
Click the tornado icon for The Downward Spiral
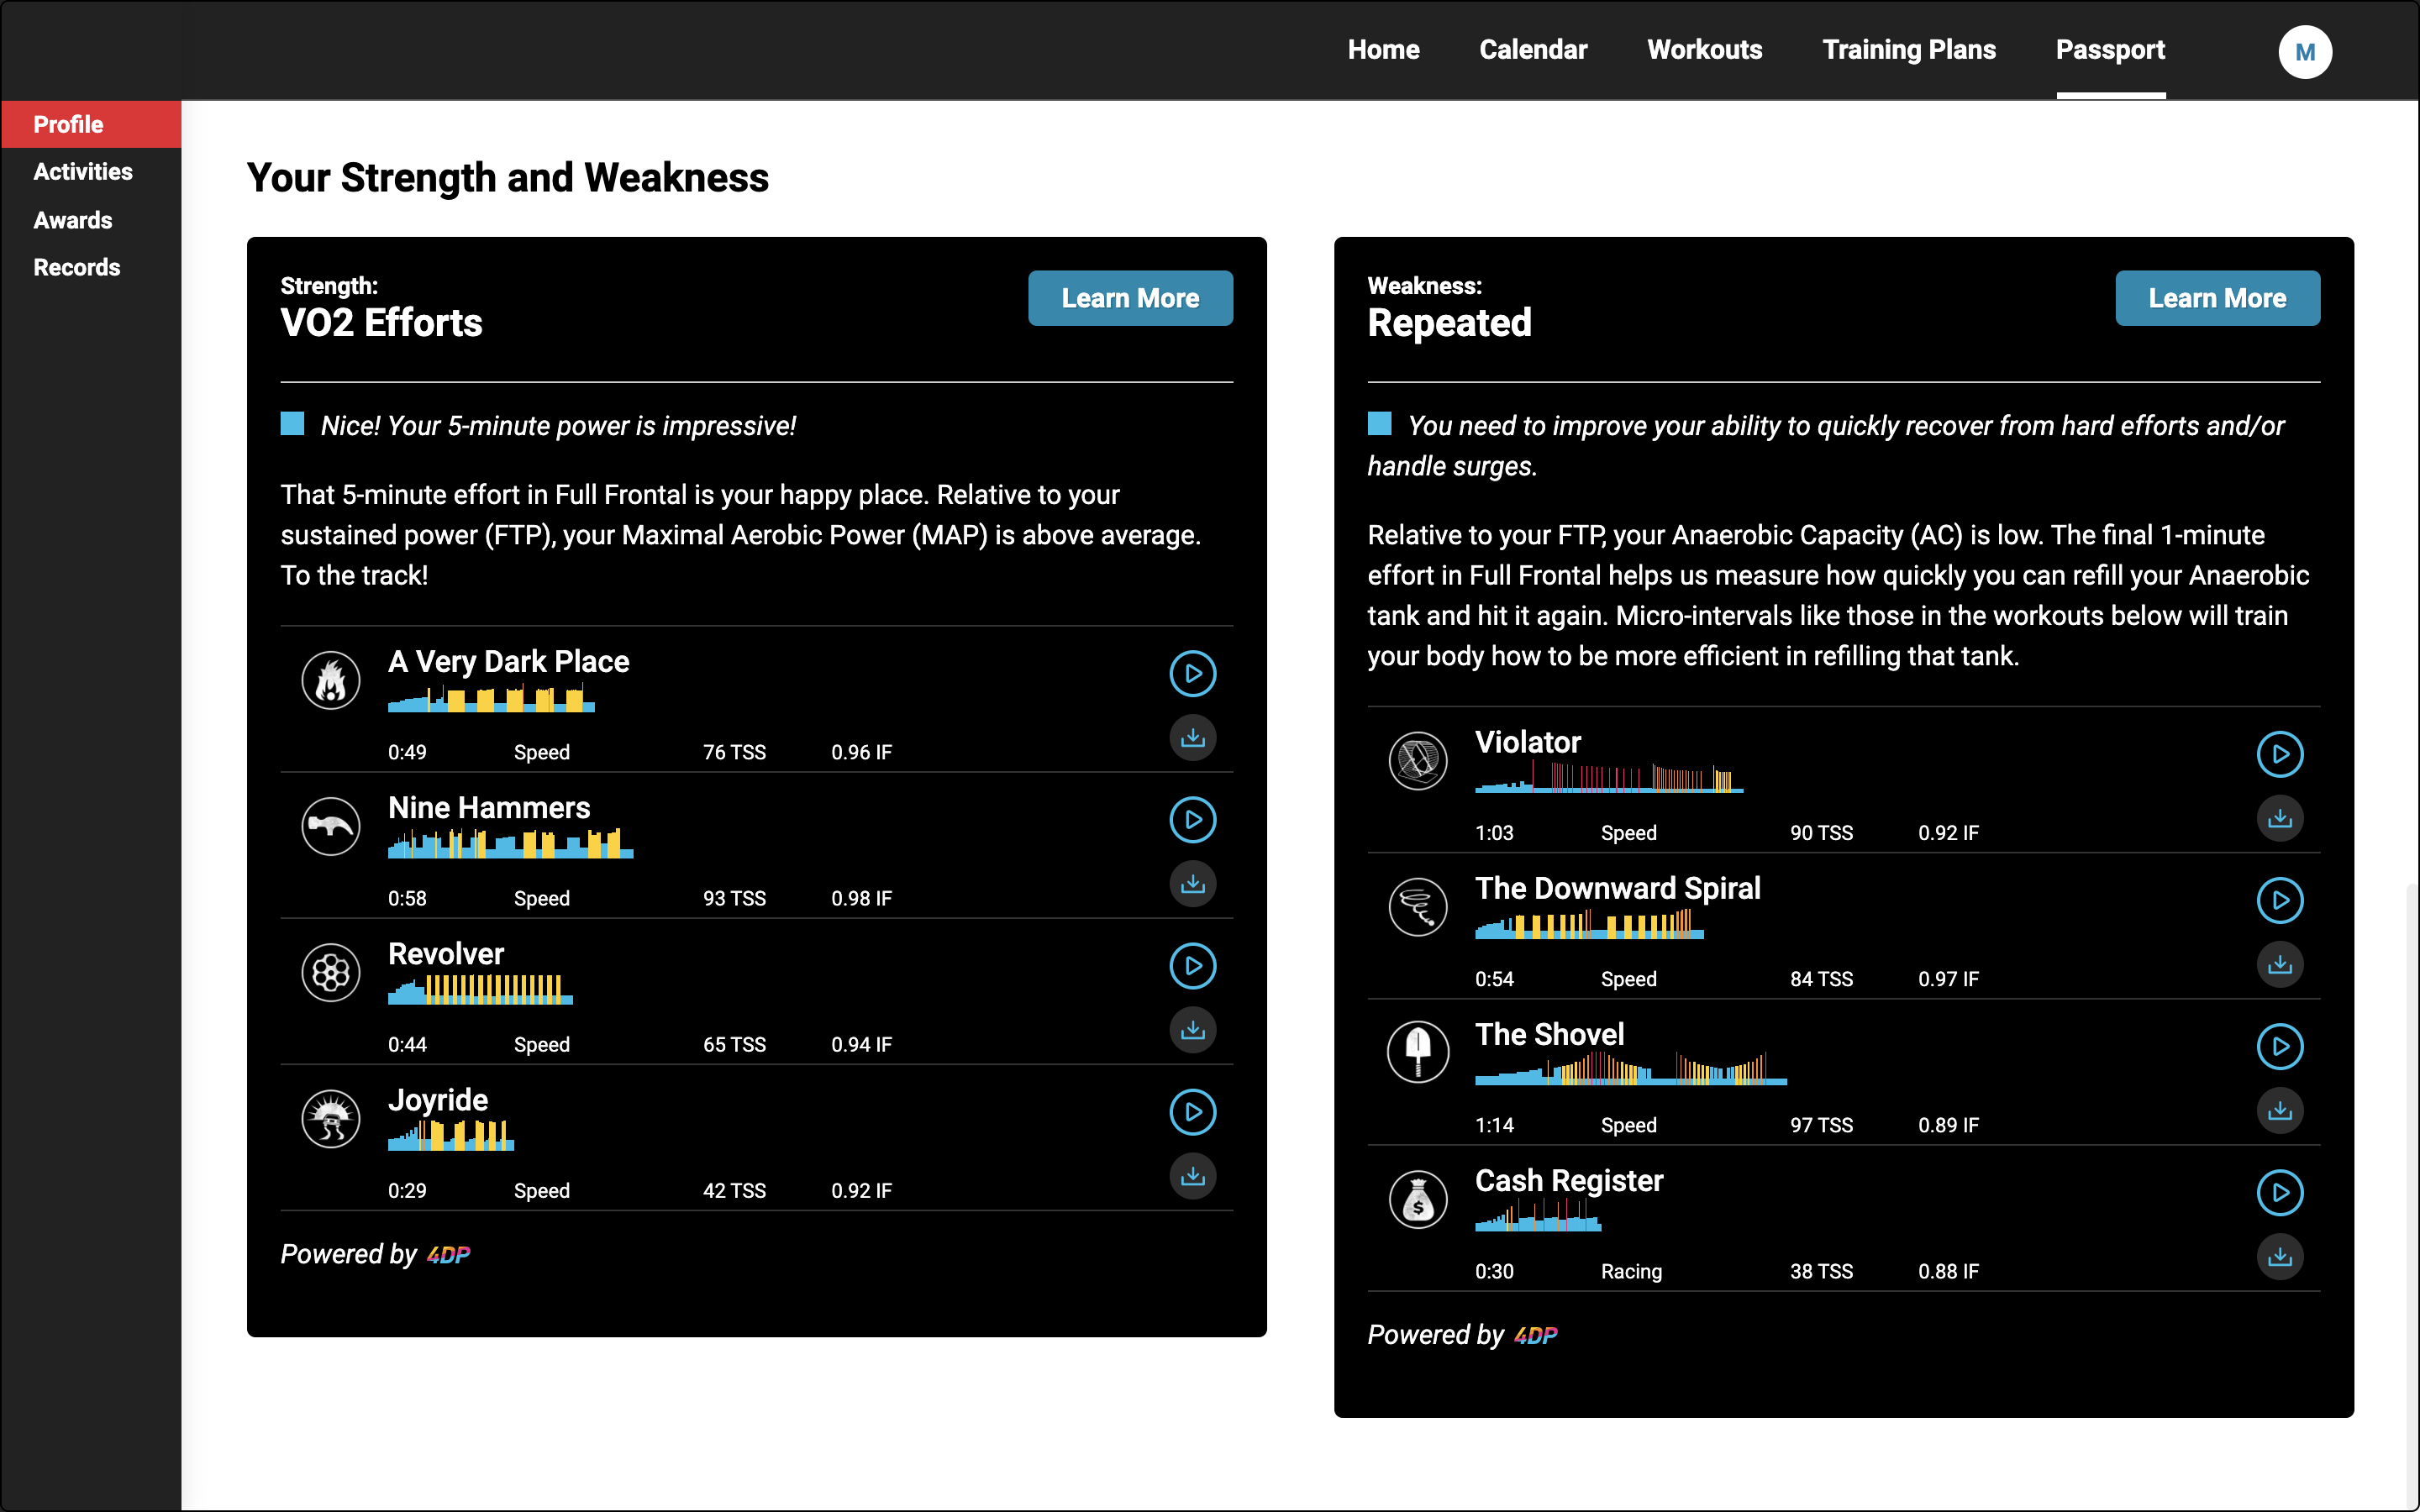pos(1418,908)
